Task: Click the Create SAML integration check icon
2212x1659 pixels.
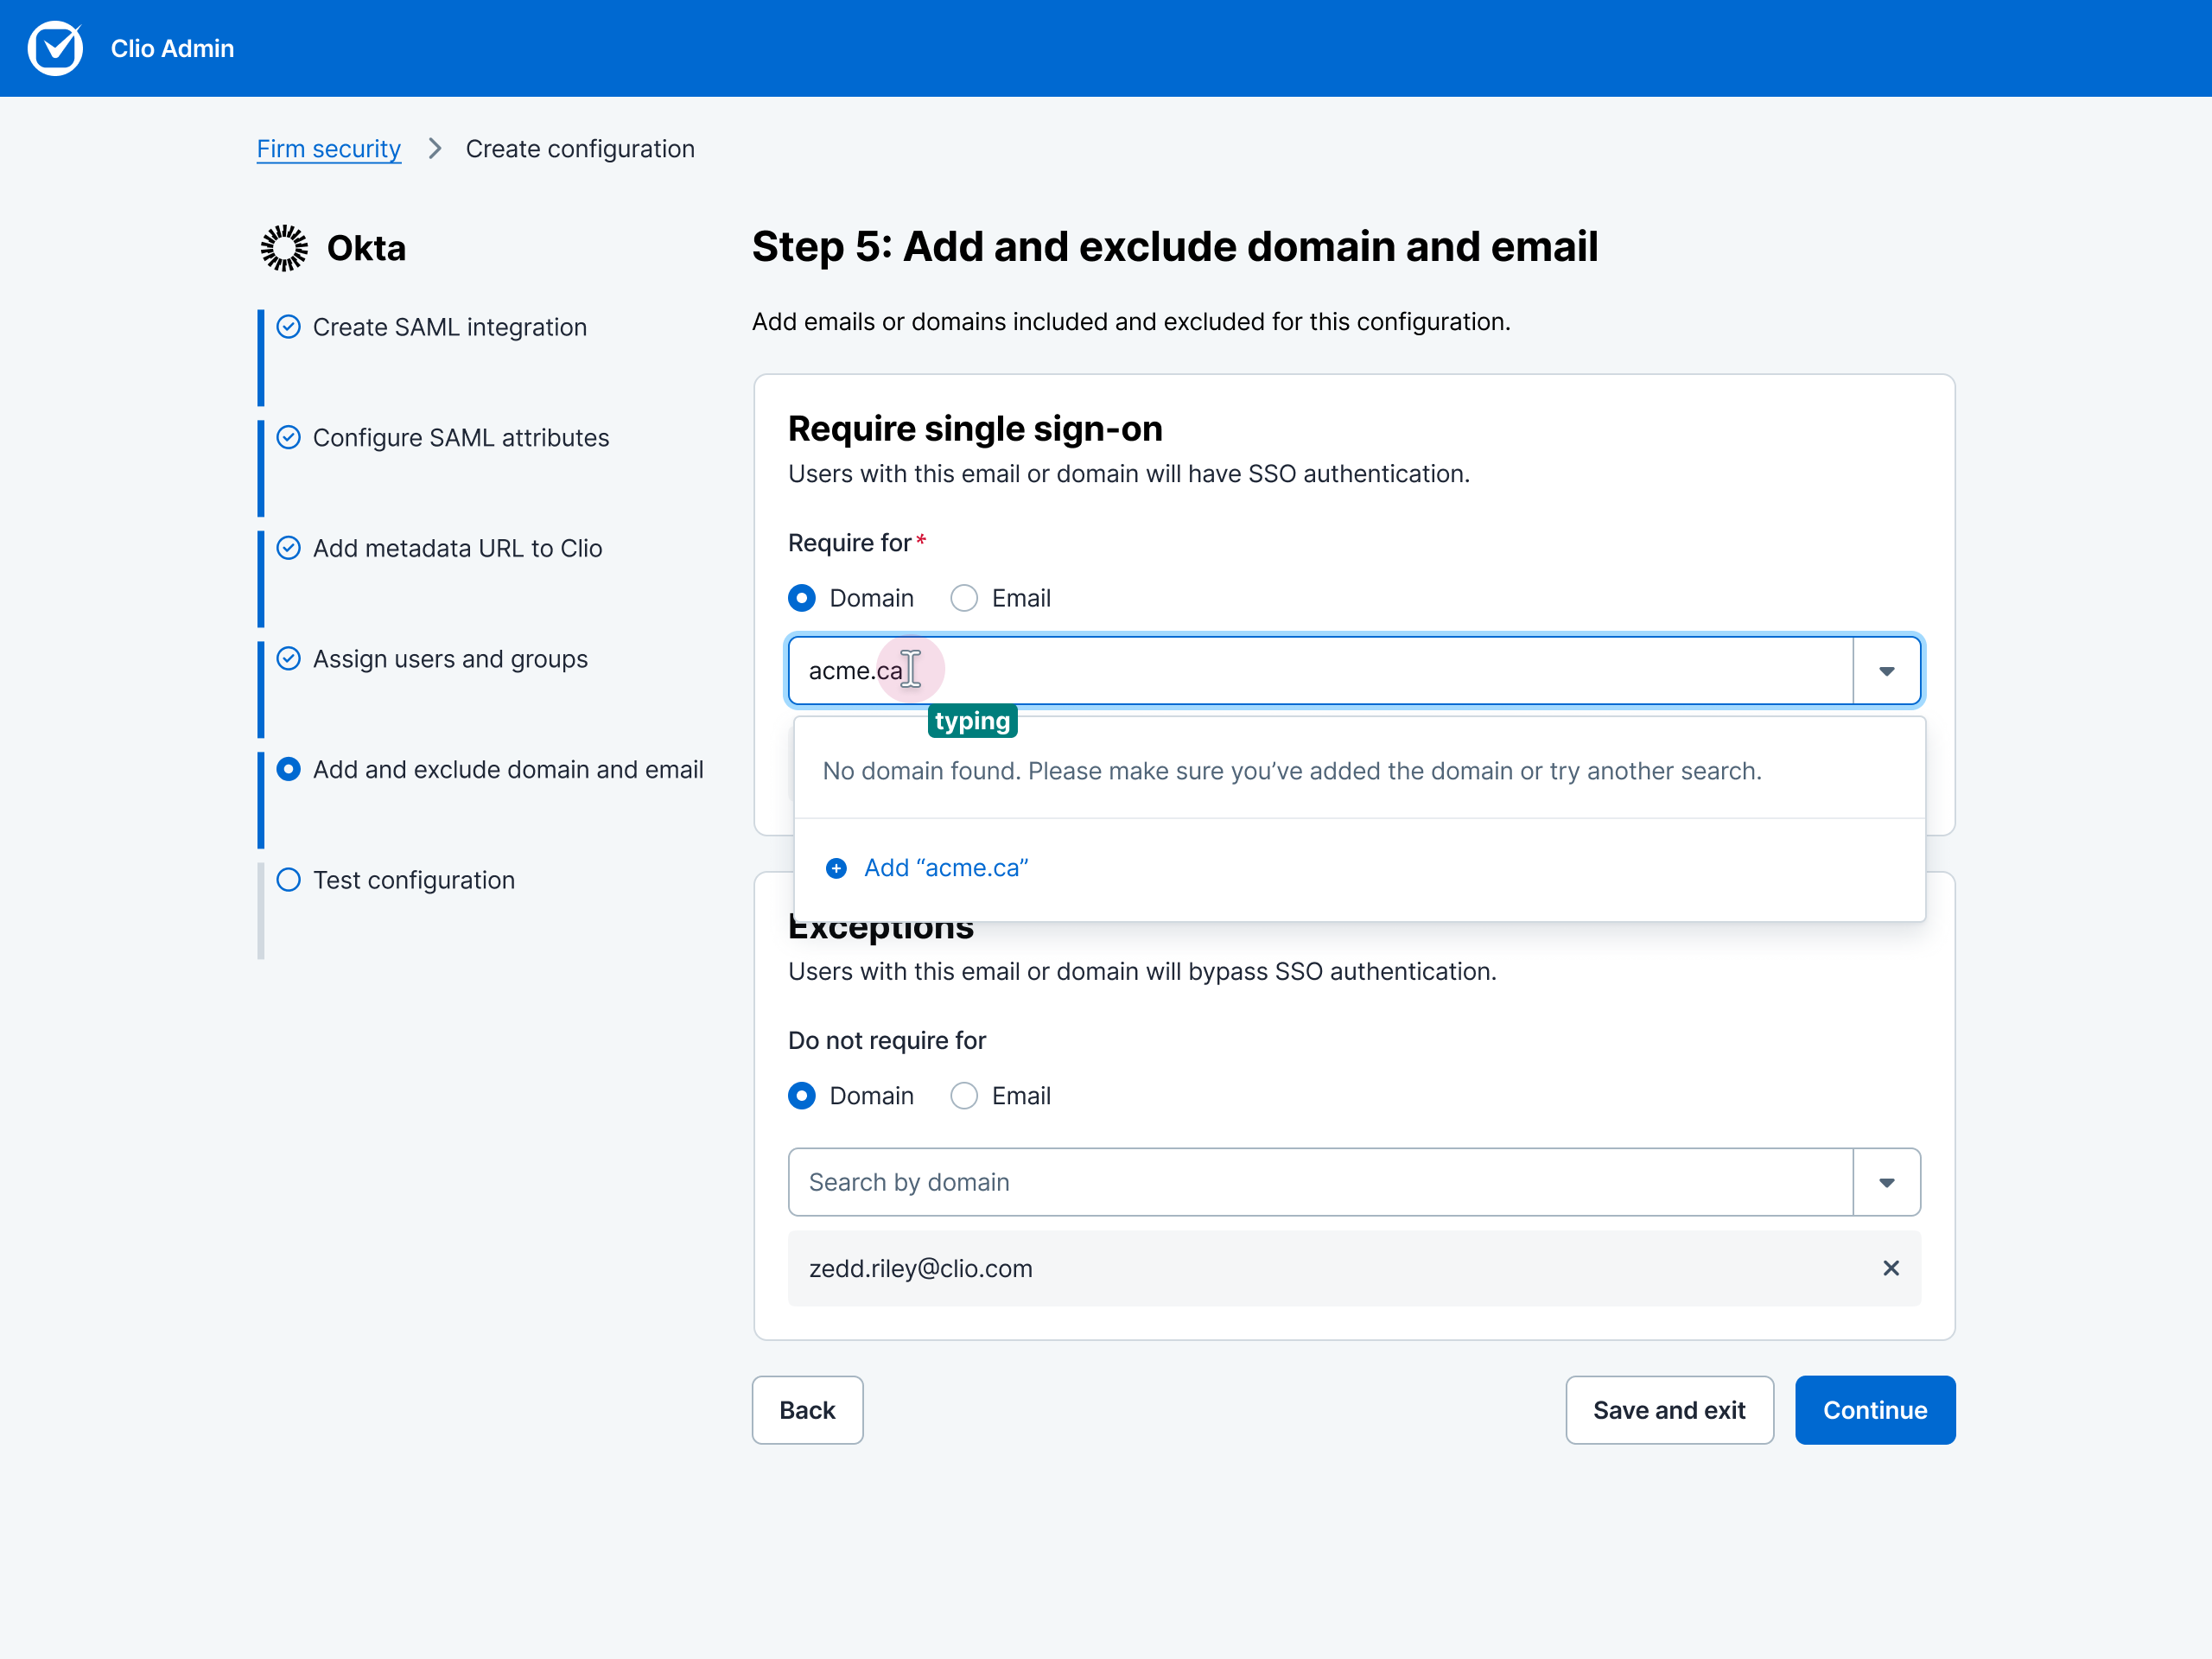Action: pyautogui.click(x=288, y=327)
